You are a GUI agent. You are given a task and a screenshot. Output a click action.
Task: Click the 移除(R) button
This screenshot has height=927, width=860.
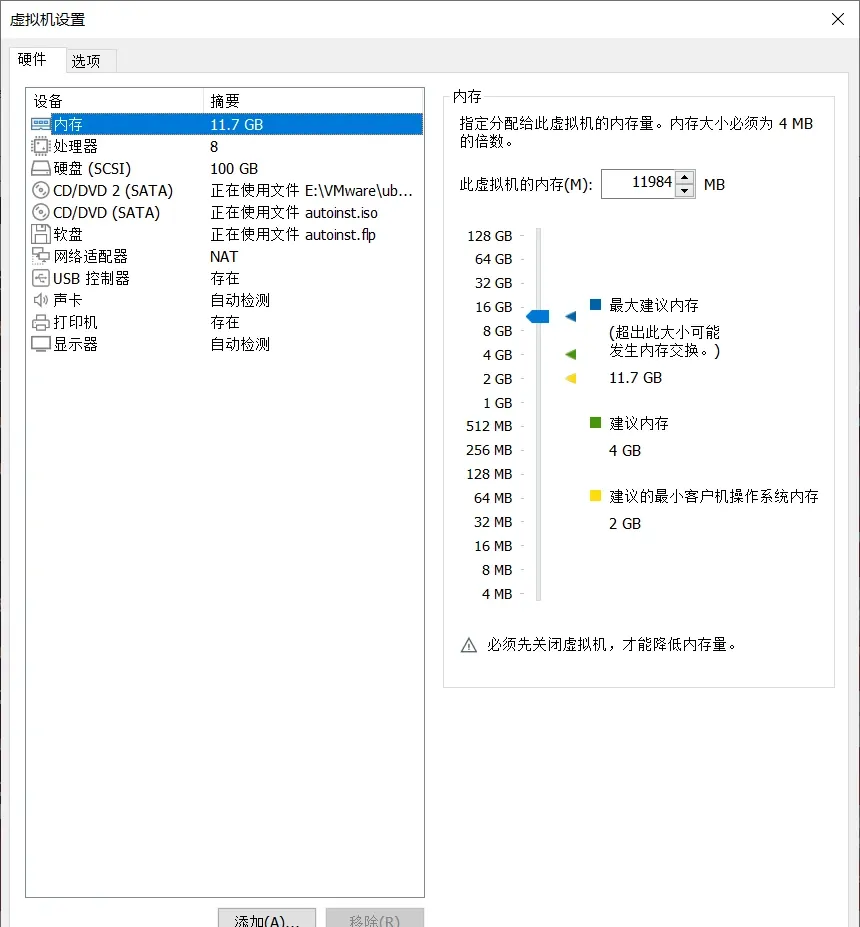coord(375,919)
